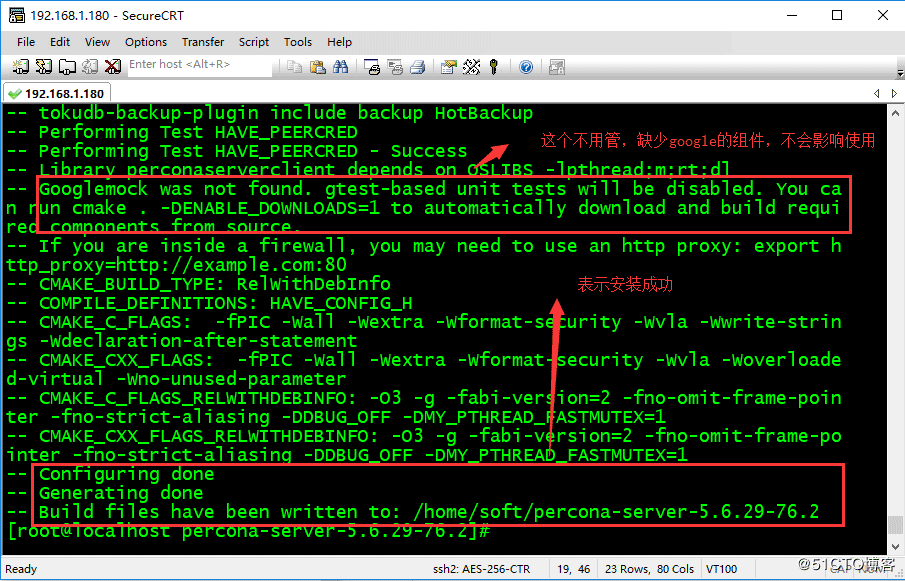The height and width of the screenshot is (581, 905).
Task: Disconnect the session using the red X icon
Action: (111, 67)
